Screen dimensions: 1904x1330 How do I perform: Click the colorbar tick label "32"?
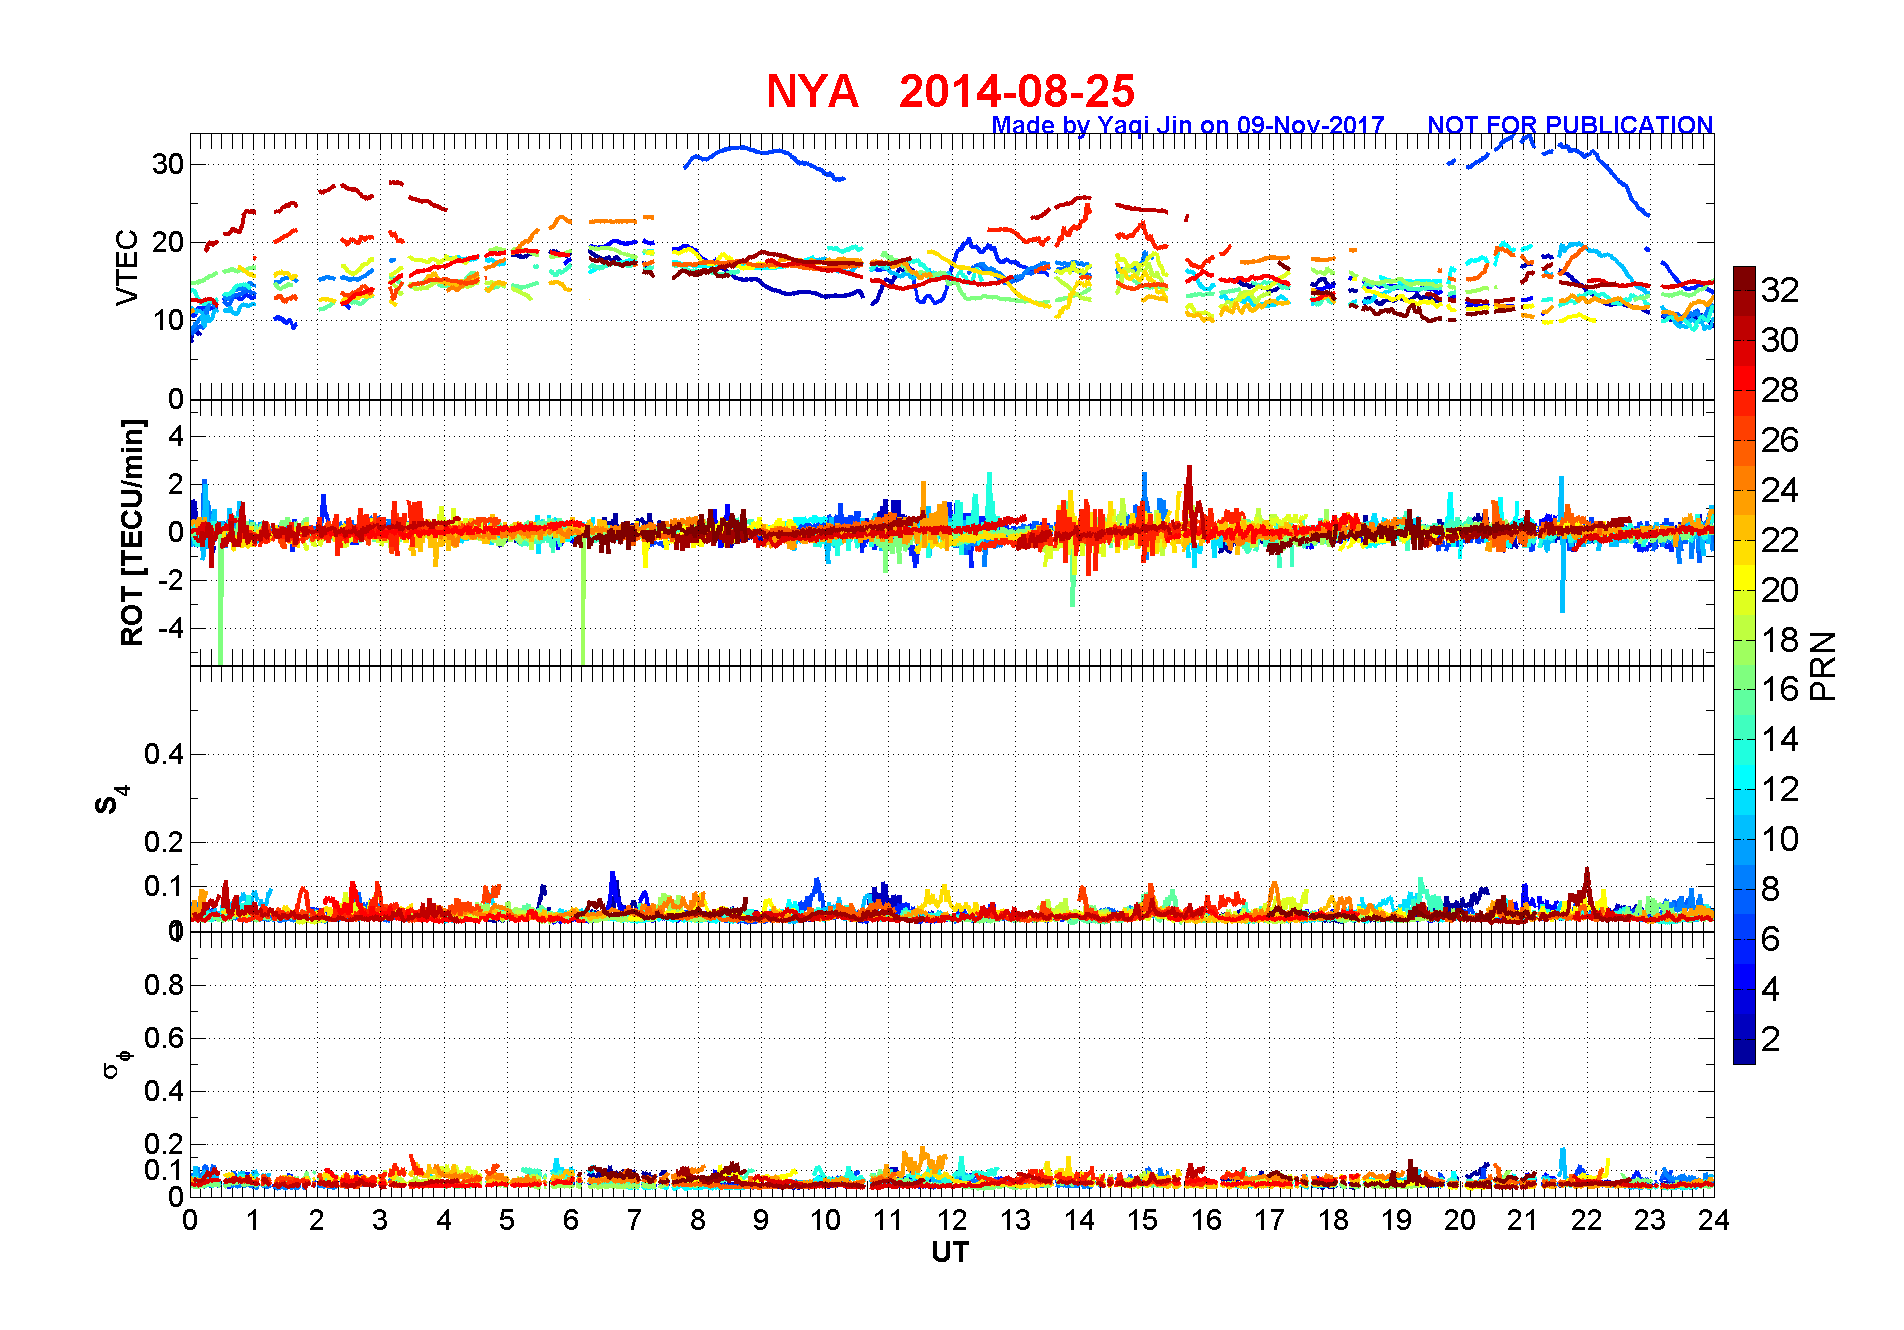tap(1780, 290)
